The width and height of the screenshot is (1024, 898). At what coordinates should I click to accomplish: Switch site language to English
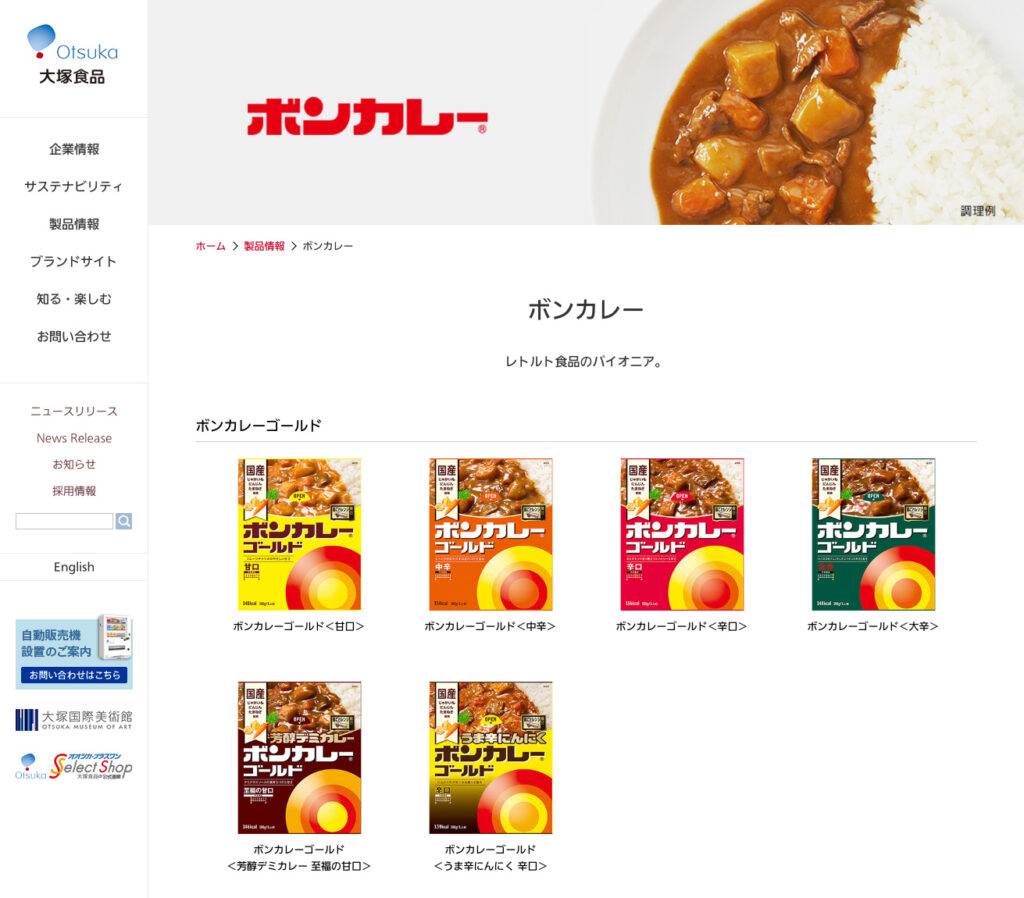click(74, 567)
